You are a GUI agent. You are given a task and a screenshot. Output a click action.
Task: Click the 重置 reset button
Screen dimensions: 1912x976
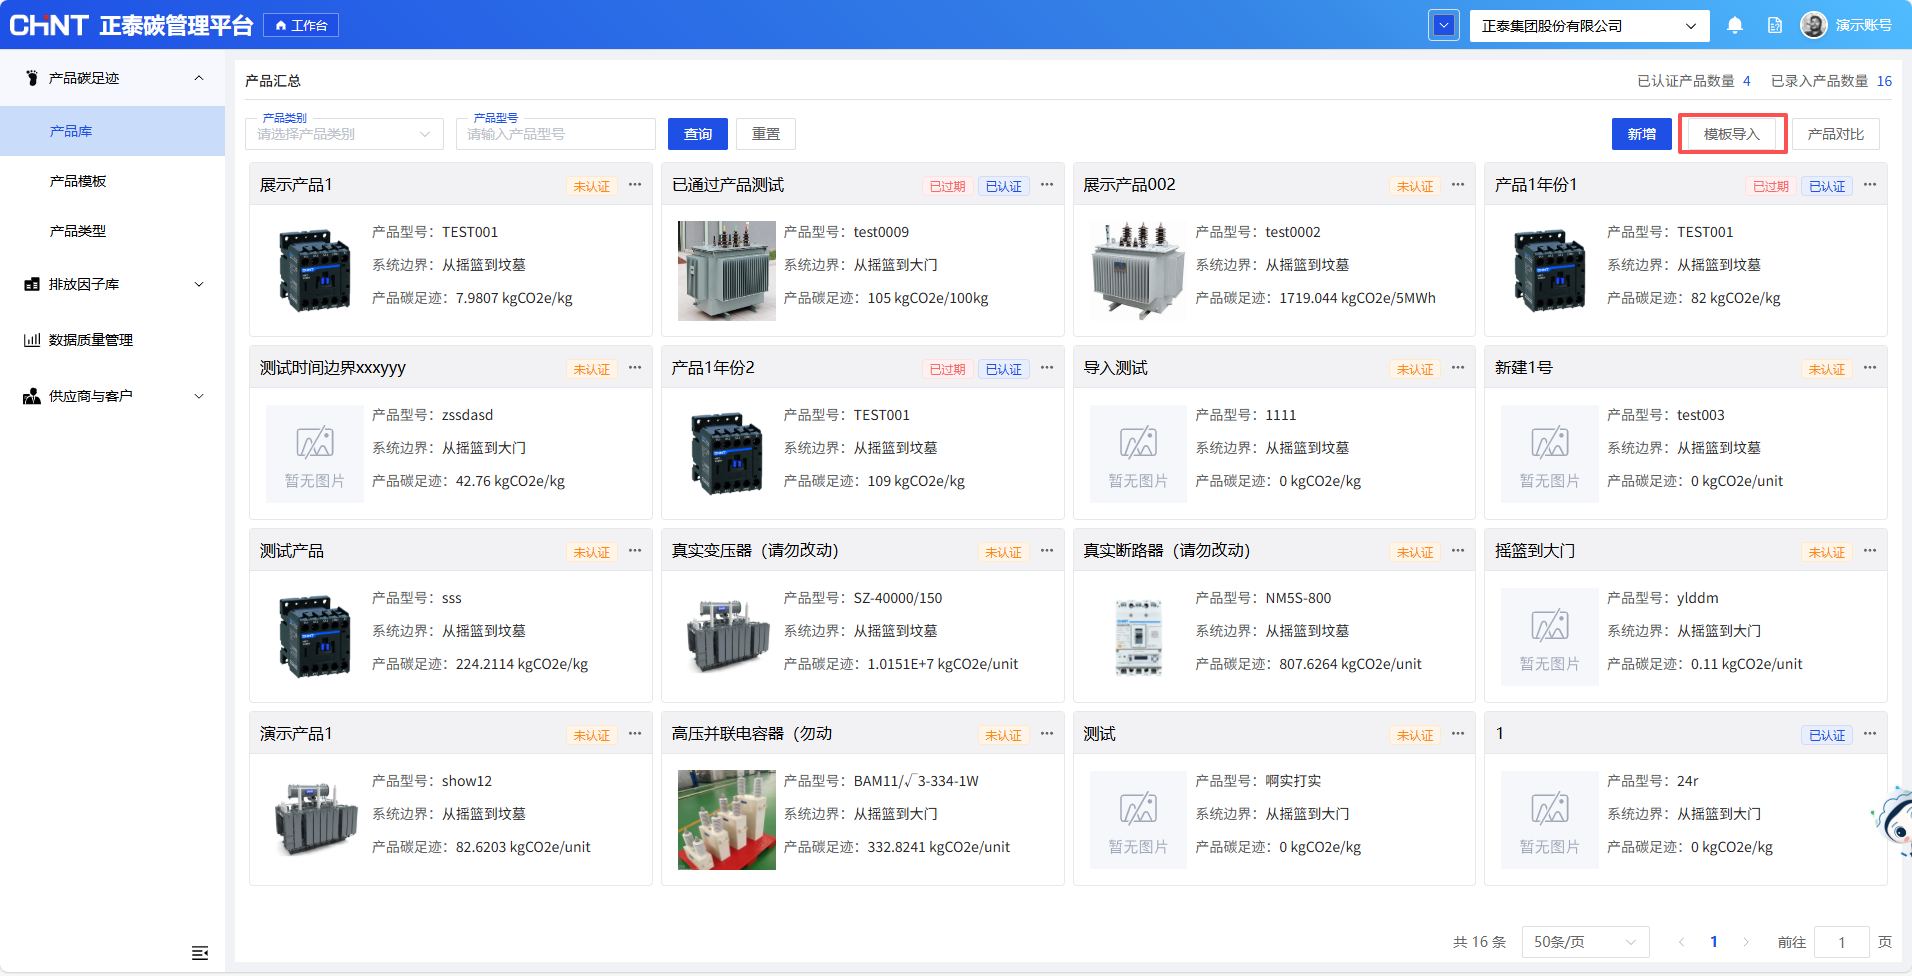pos(766,134)
